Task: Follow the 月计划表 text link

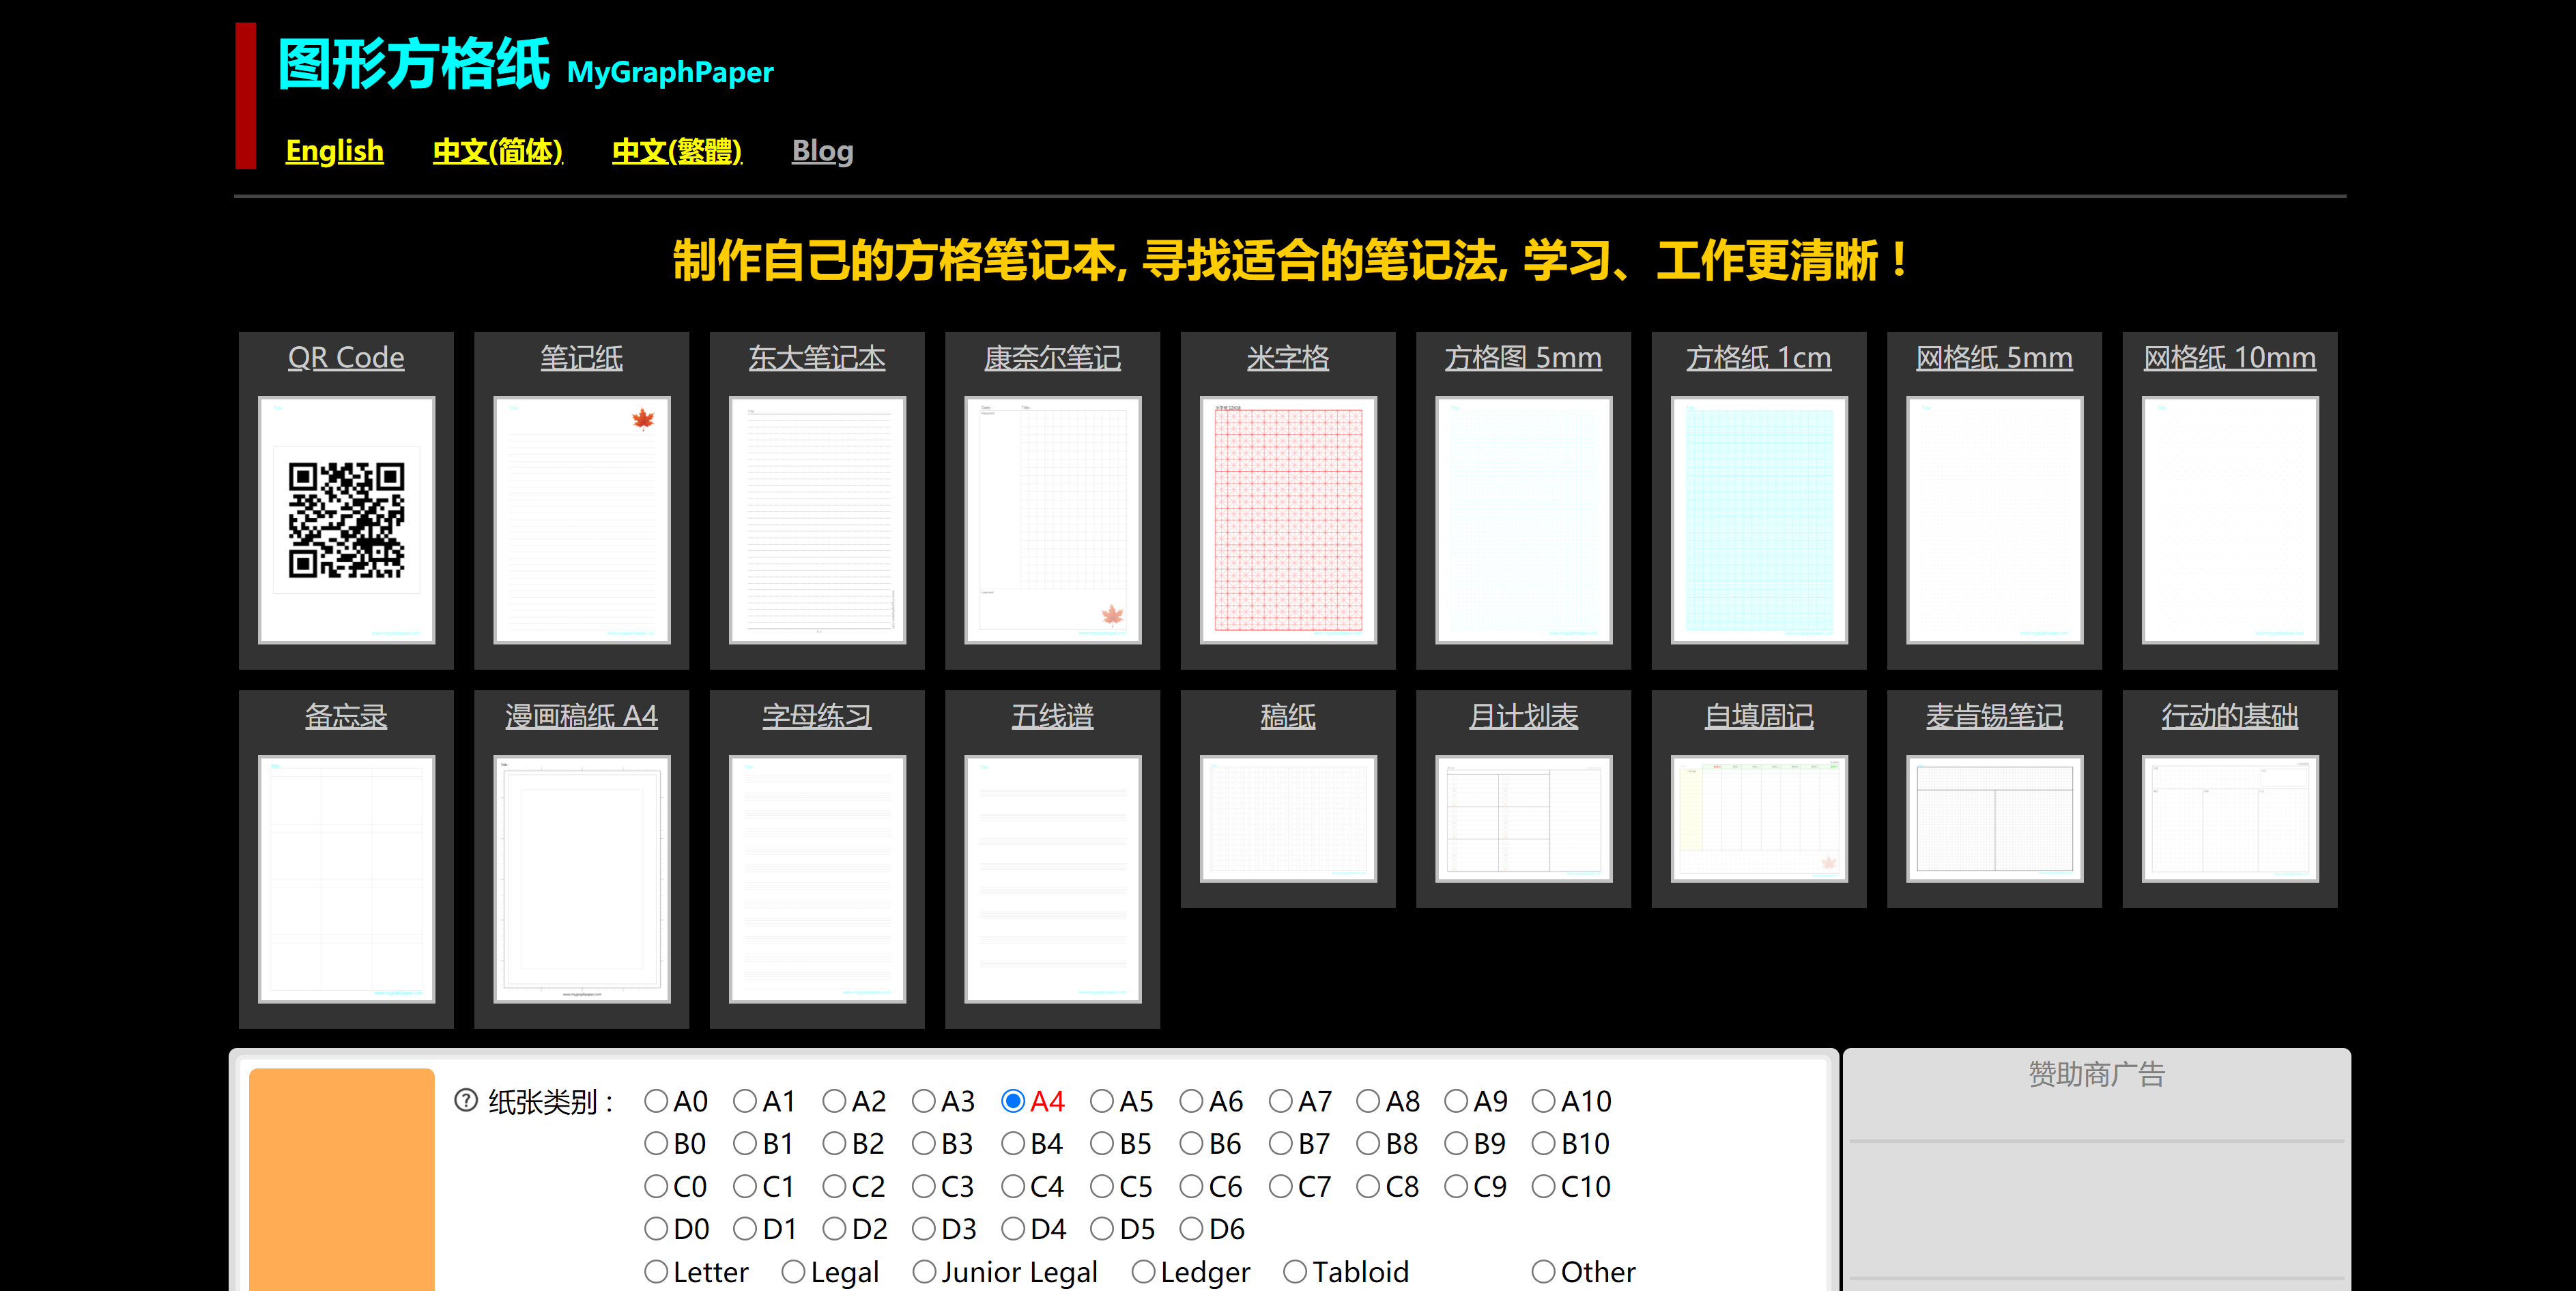Action: tap(1524, 716)
